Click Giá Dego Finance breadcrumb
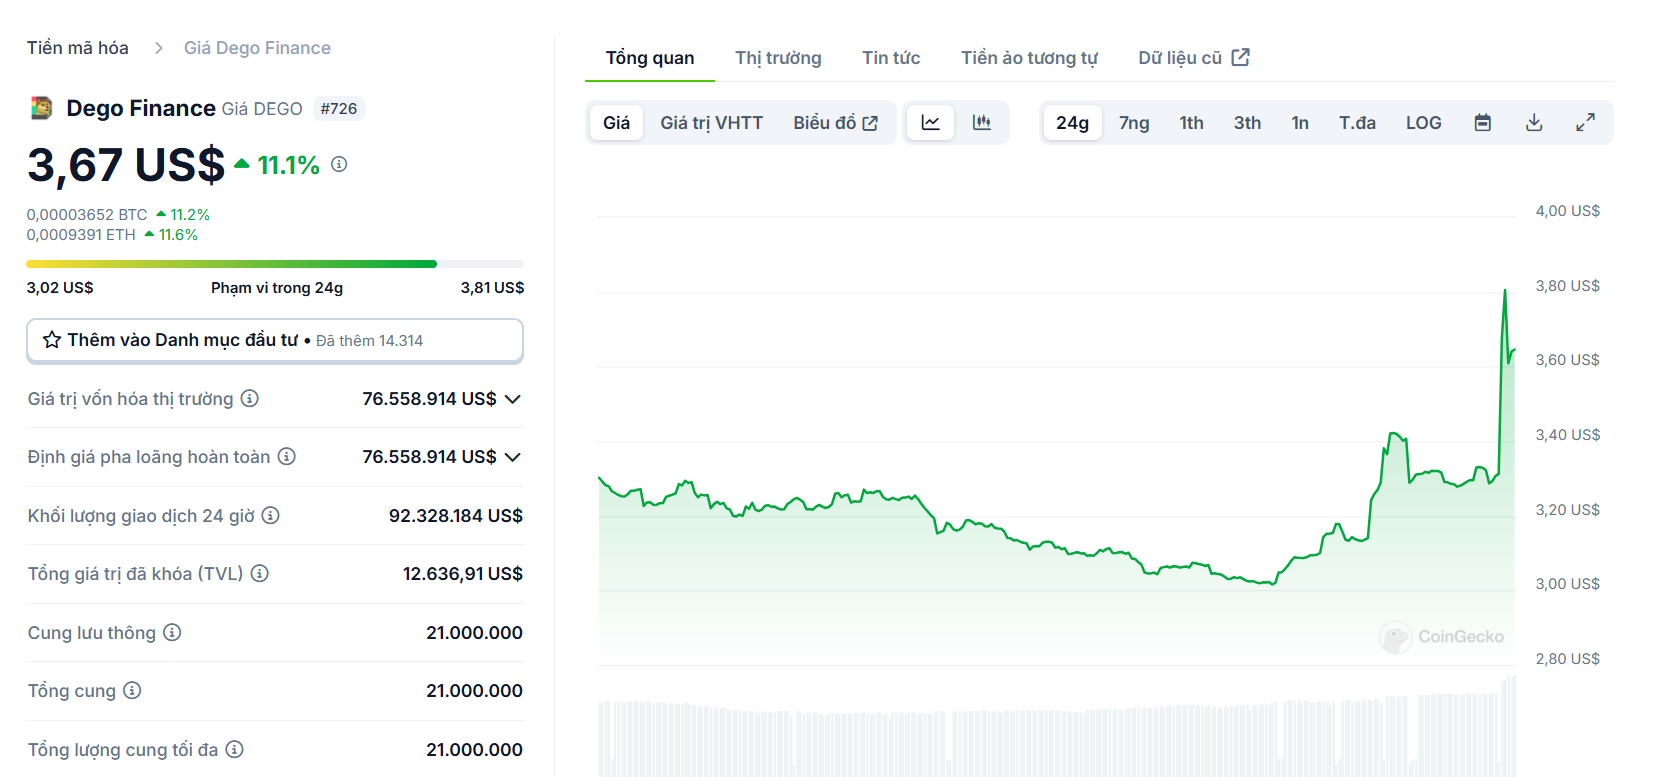Image resolution: width=1675 pixels, height=777 pixels. (x=257, y=48)
